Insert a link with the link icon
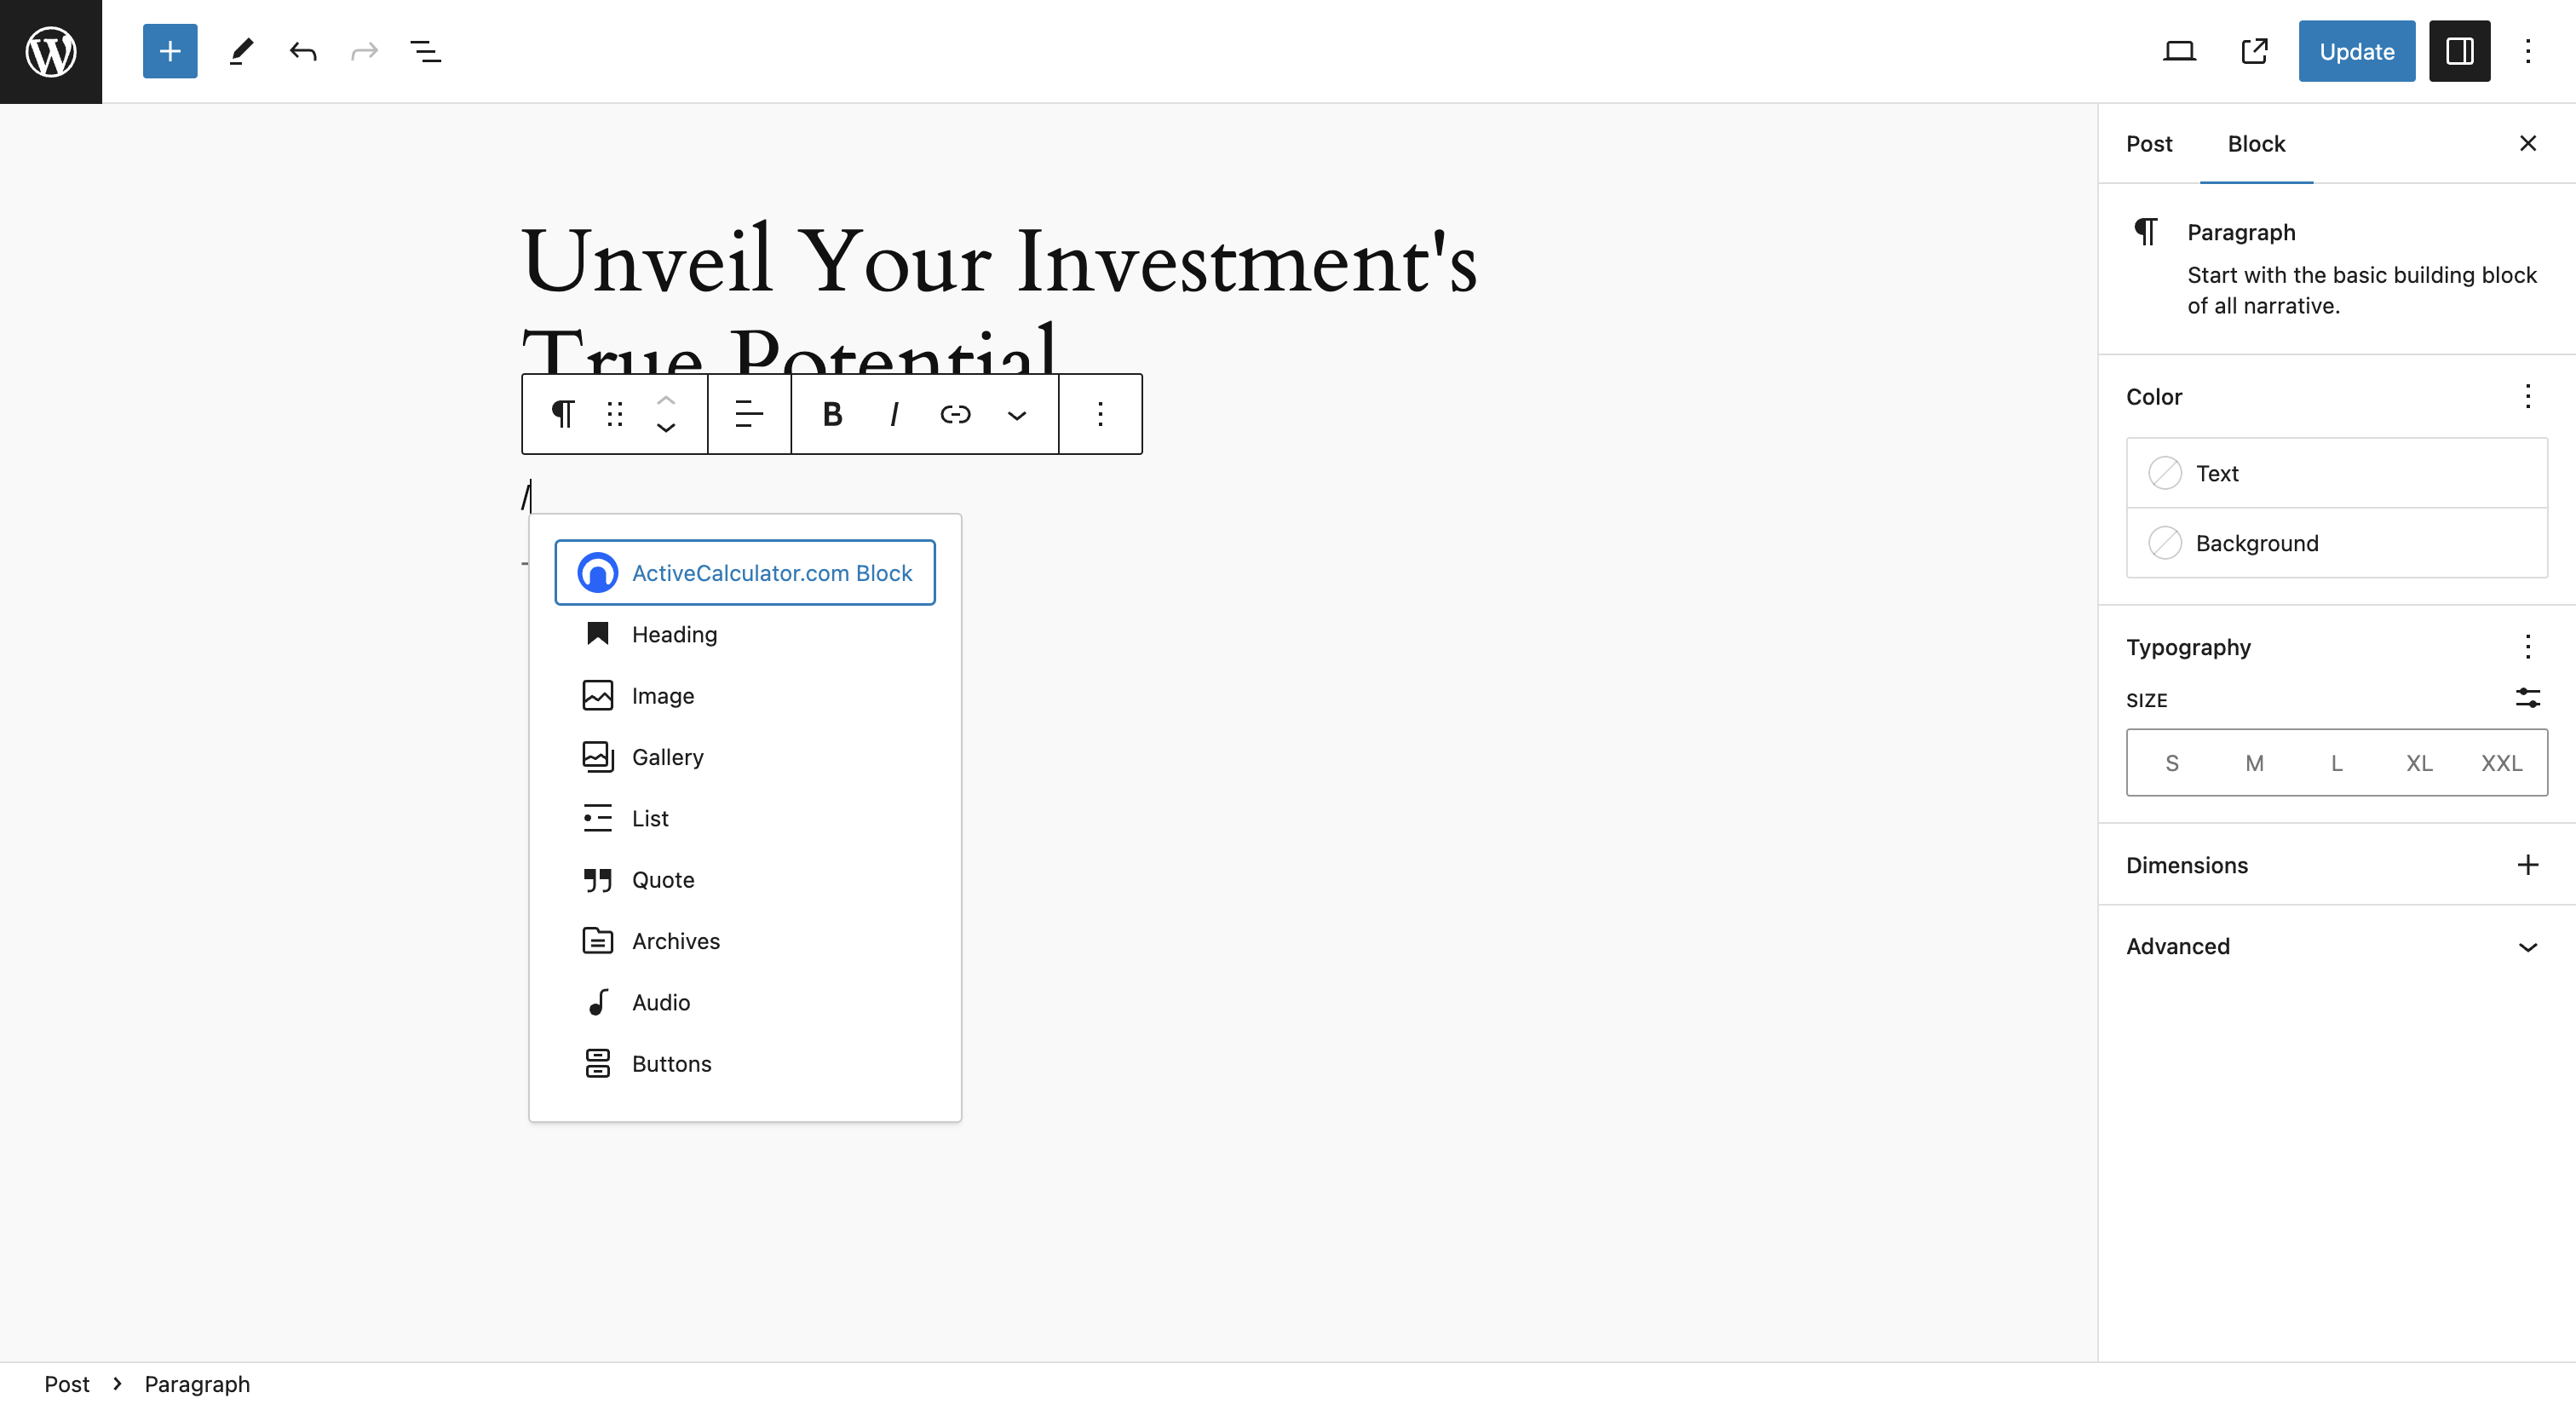The image size is (2576, 1404). [955, 414]
